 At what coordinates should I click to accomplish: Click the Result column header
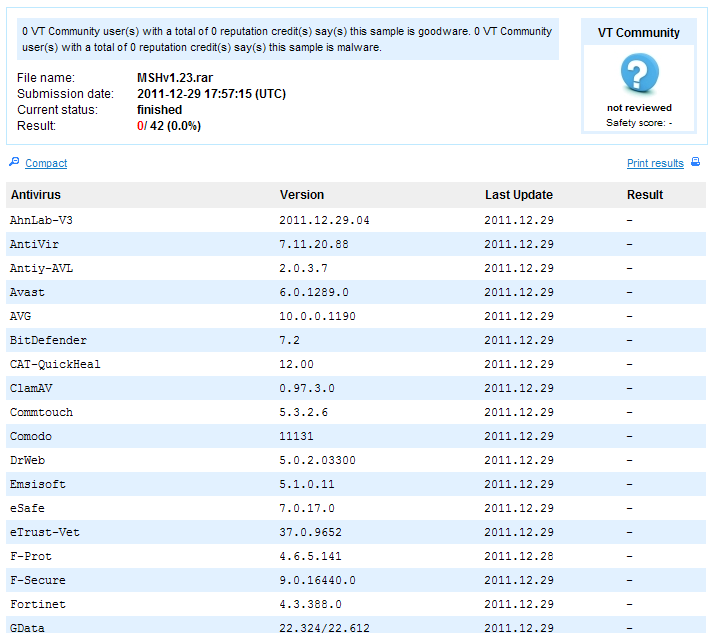coord(645,195)
